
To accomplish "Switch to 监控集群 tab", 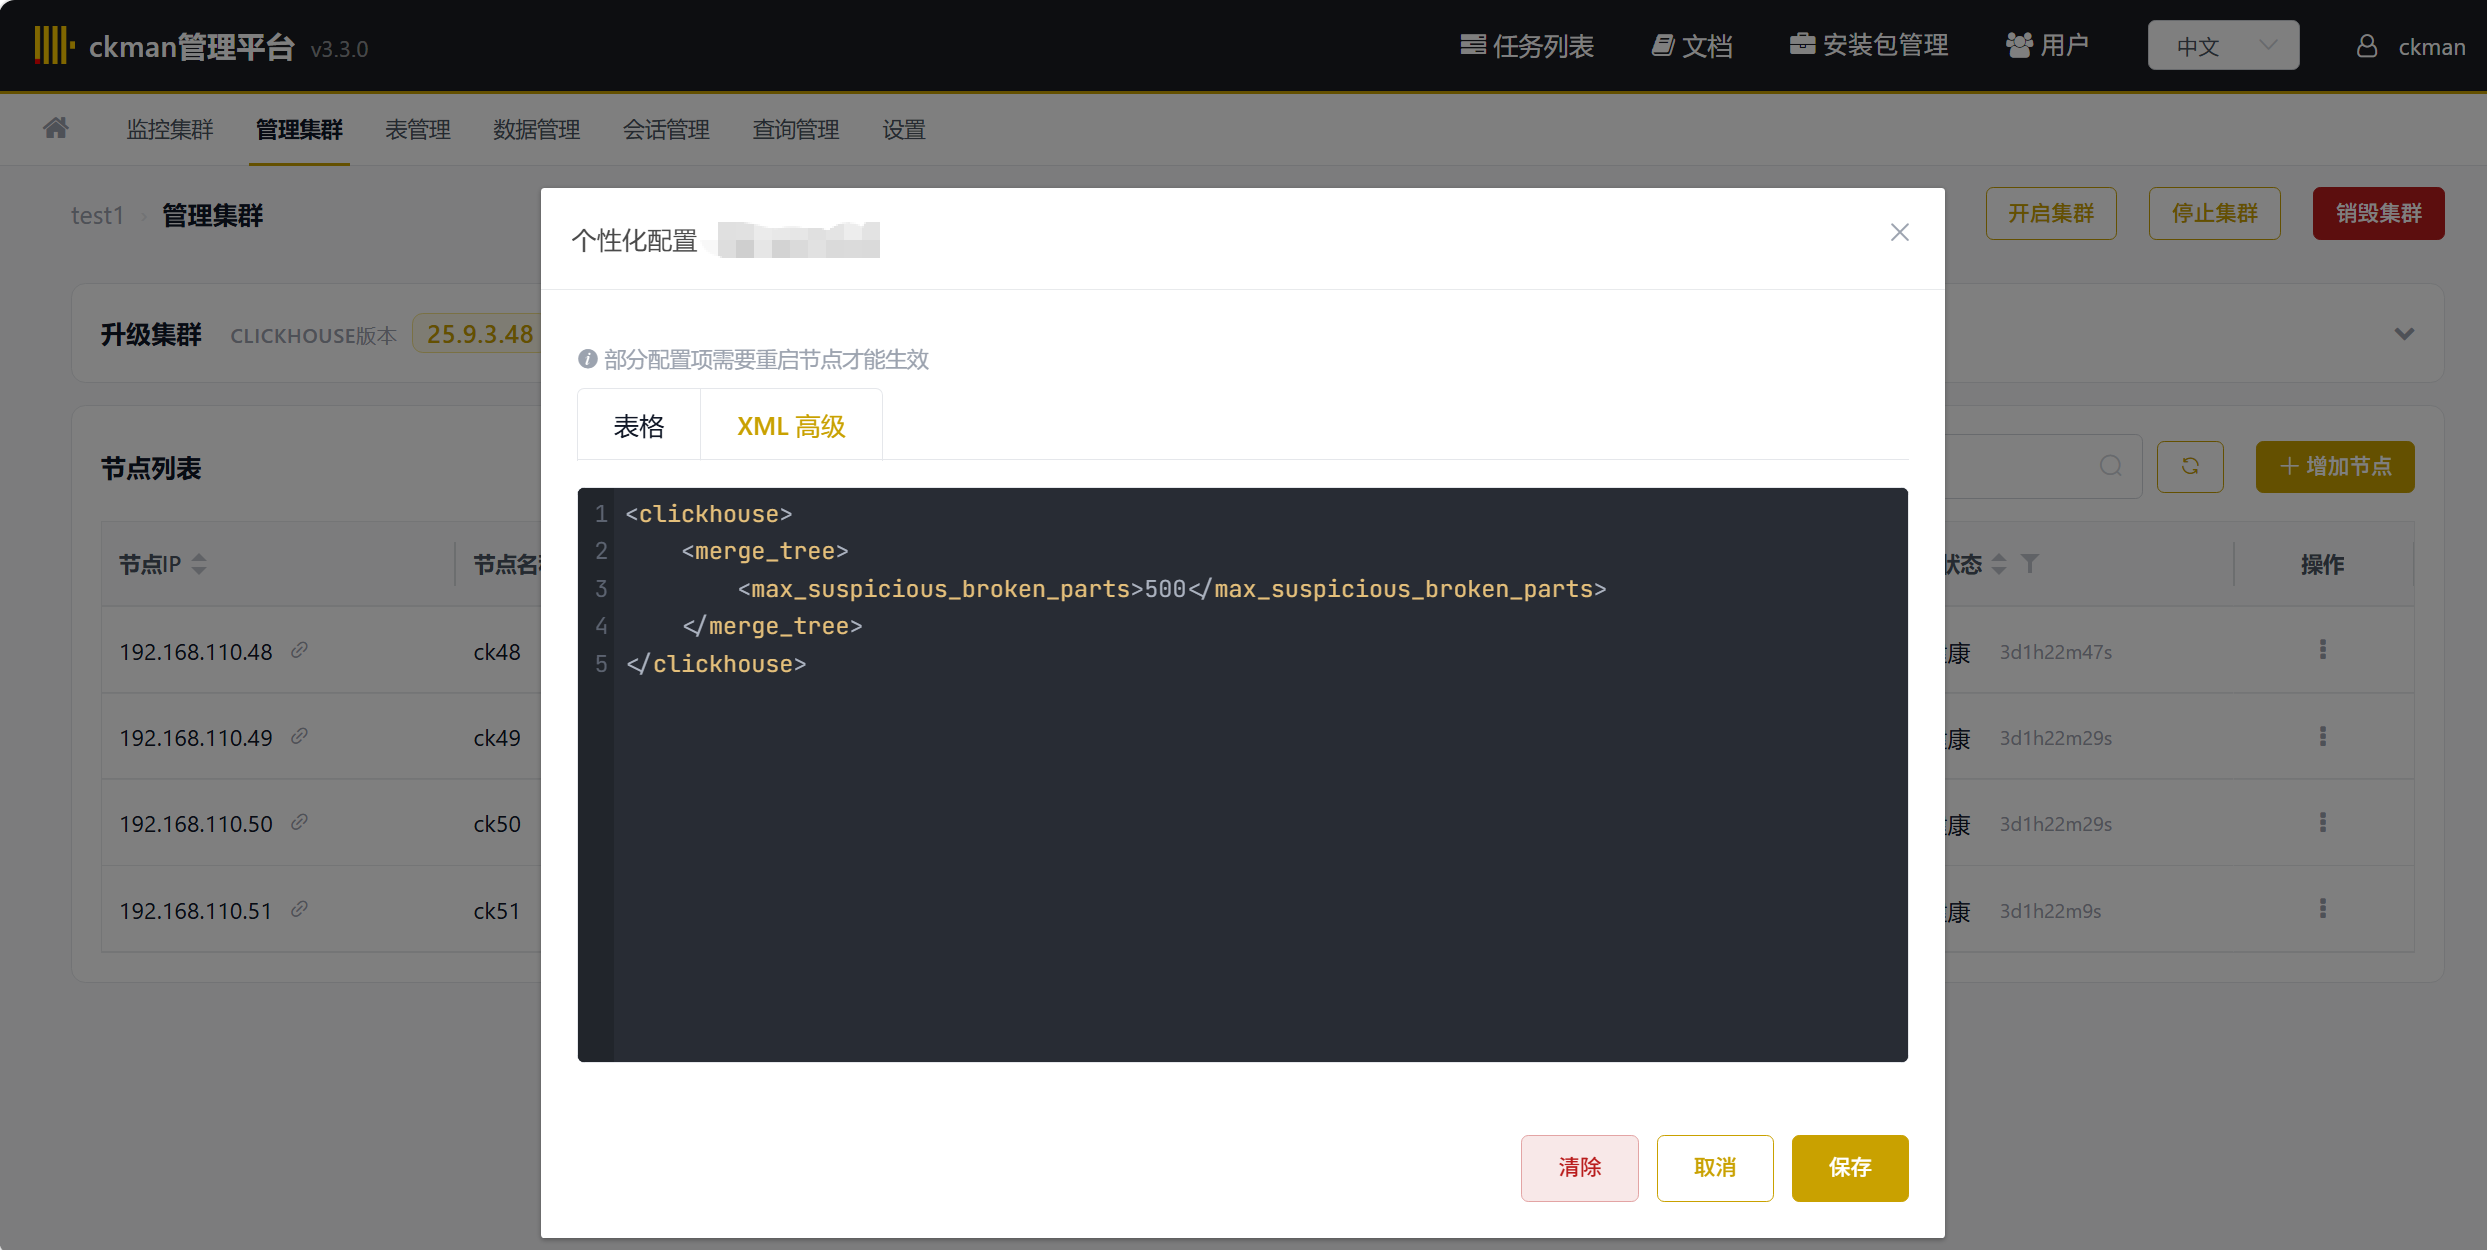I will pos(170,130).
